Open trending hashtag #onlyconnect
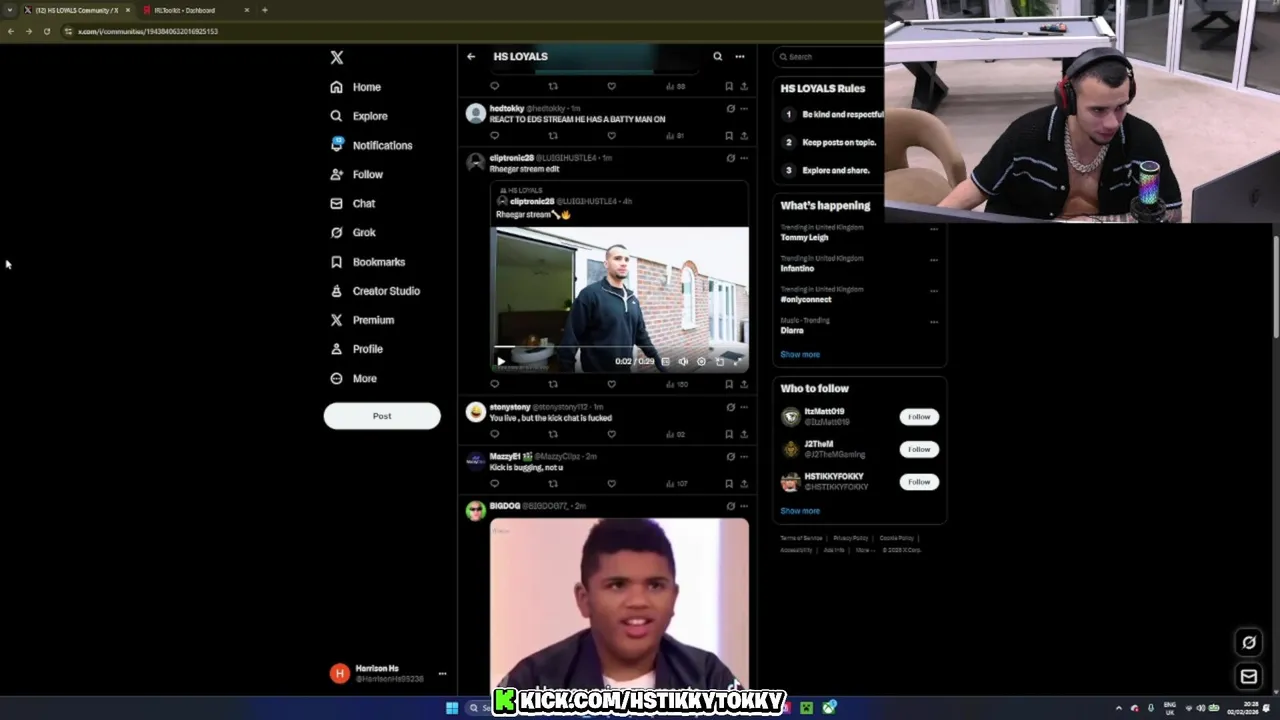This screenshot has width=1280, height=720. tap(806, 299)
